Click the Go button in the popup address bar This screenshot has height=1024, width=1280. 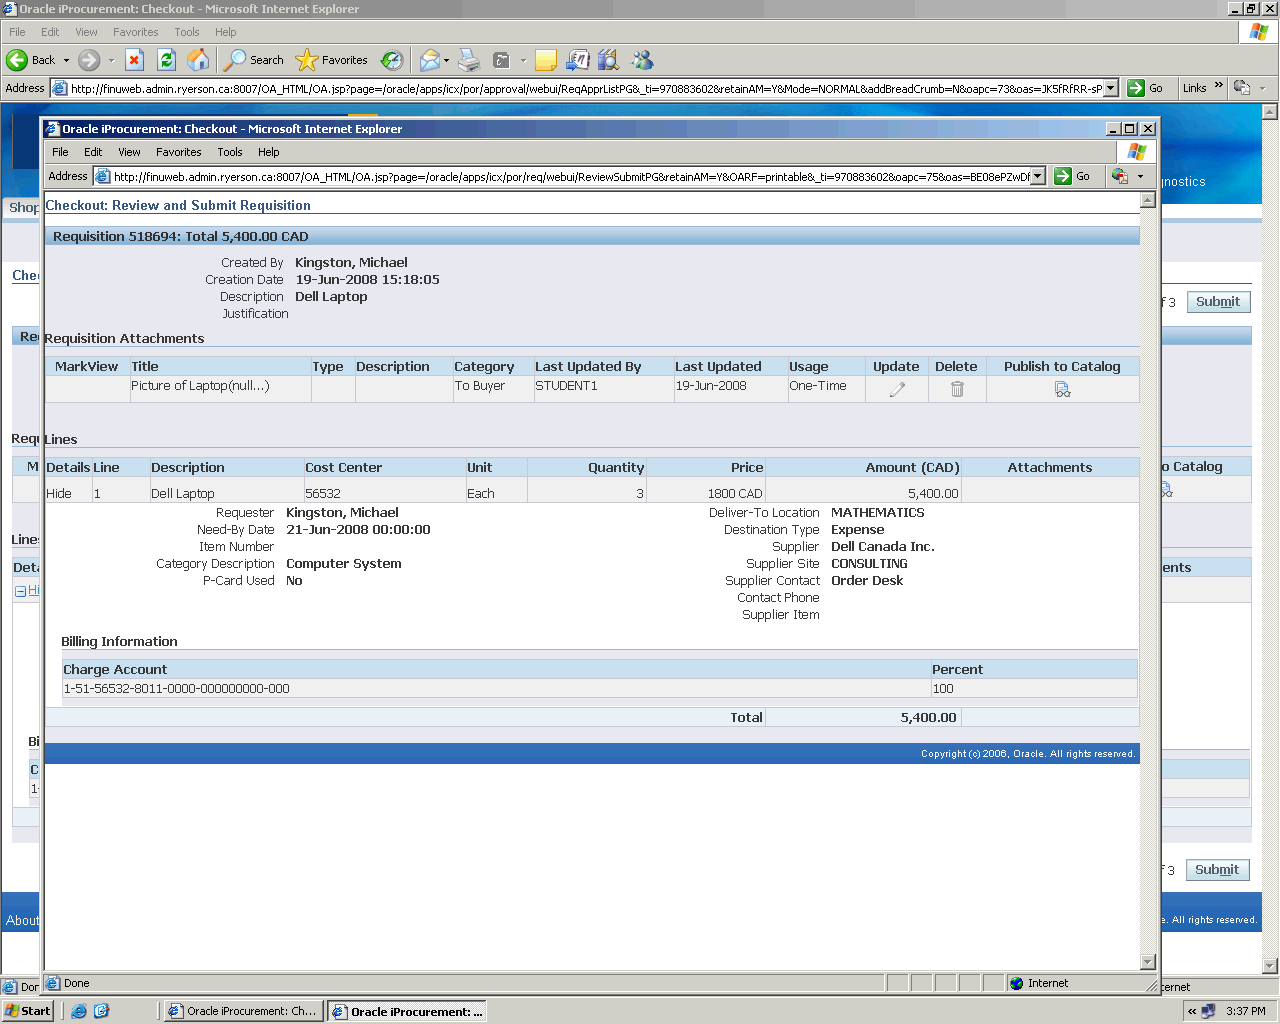1073,176
